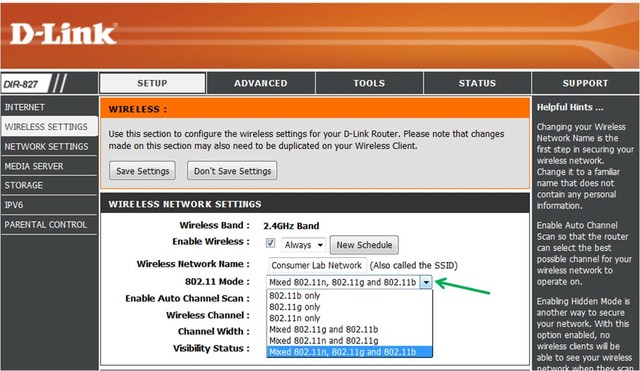Click the Wireless Channel label
Viewport: 640px width, 371px height.
click(x=208, y=315)
